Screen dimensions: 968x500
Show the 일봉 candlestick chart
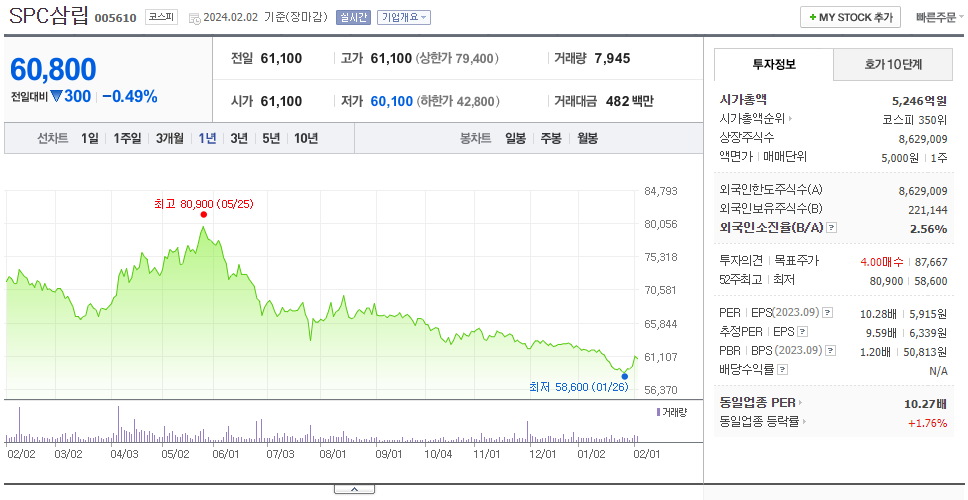coord(515,138)
